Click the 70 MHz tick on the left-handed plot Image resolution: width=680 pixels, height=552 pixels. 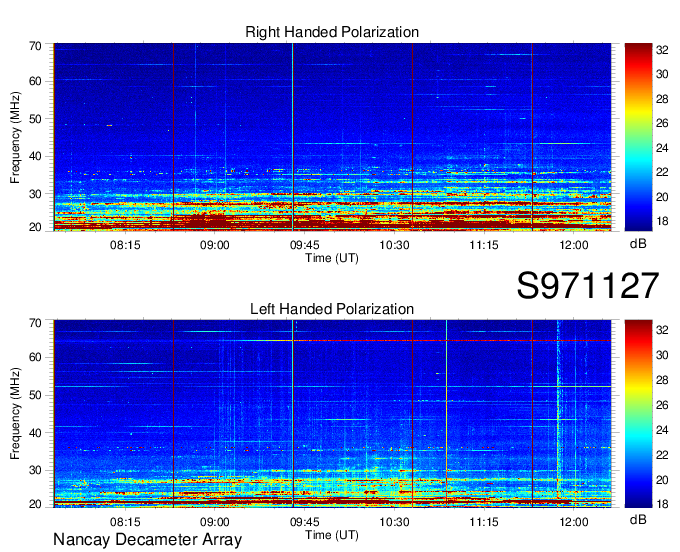click(x=35, y=322)
